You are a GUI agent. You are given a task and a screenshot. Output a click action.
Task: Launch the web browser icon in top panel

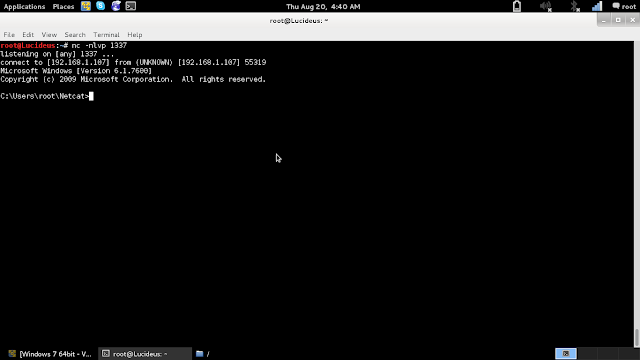pyautogui.click(x=116, y=6)
